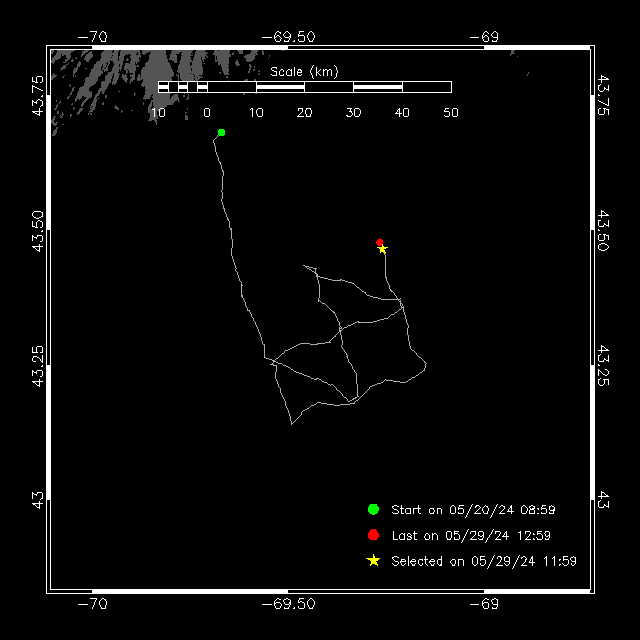Click the yellow selected-position star on the track
Image resolution: width=640 pixels, height=640 pixels.
382,249
